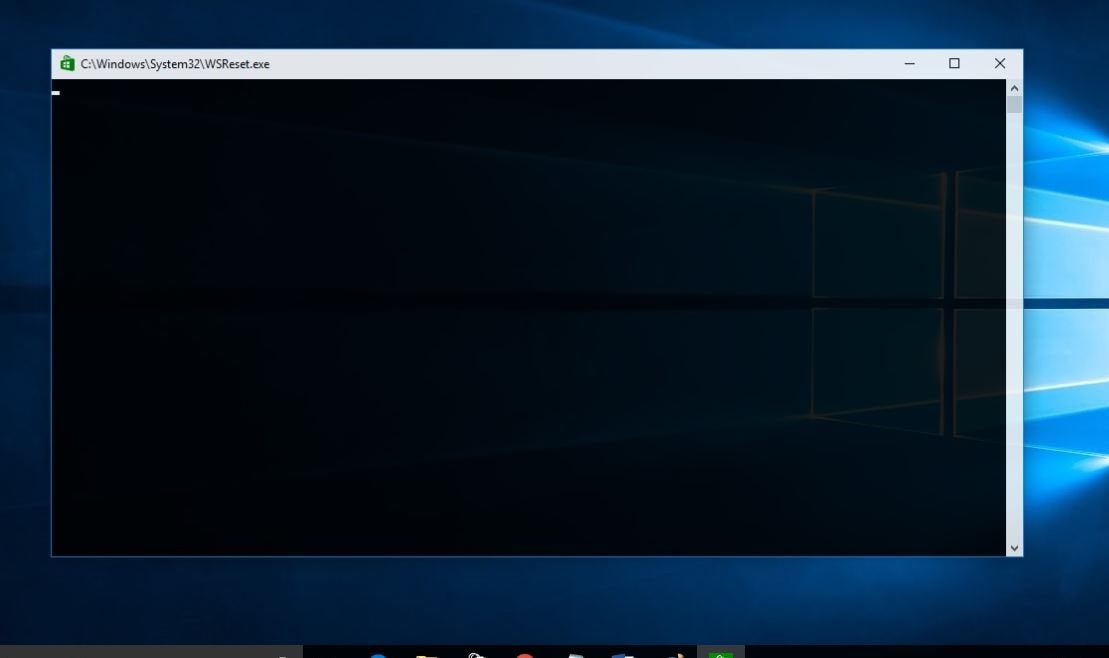Click the C:\Windows\System32\WSReset.exe title text
The width and height of the screenshot is (1109, 658).
click(x=175, y=64)
